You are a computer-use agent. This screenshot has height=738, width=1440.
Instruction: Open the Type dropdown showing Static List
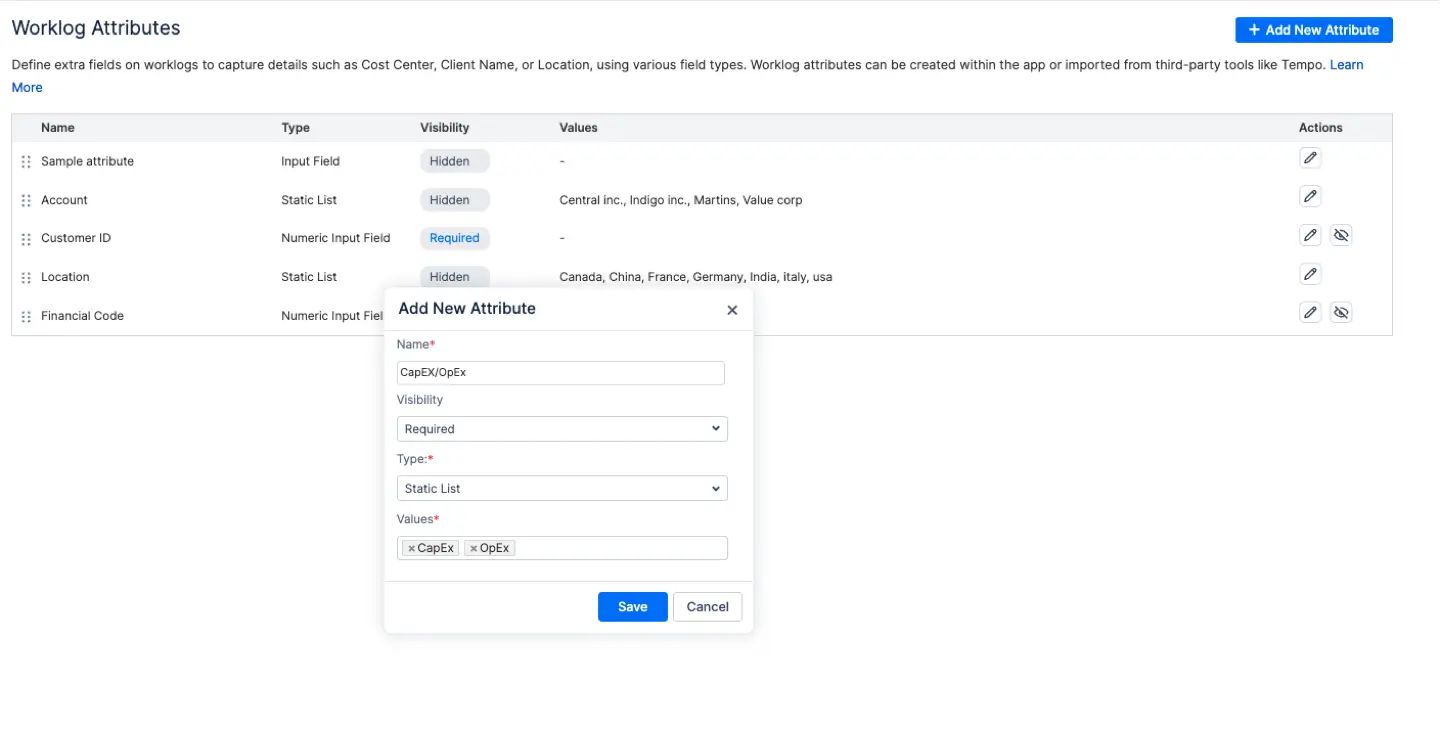tap(561, 488)
